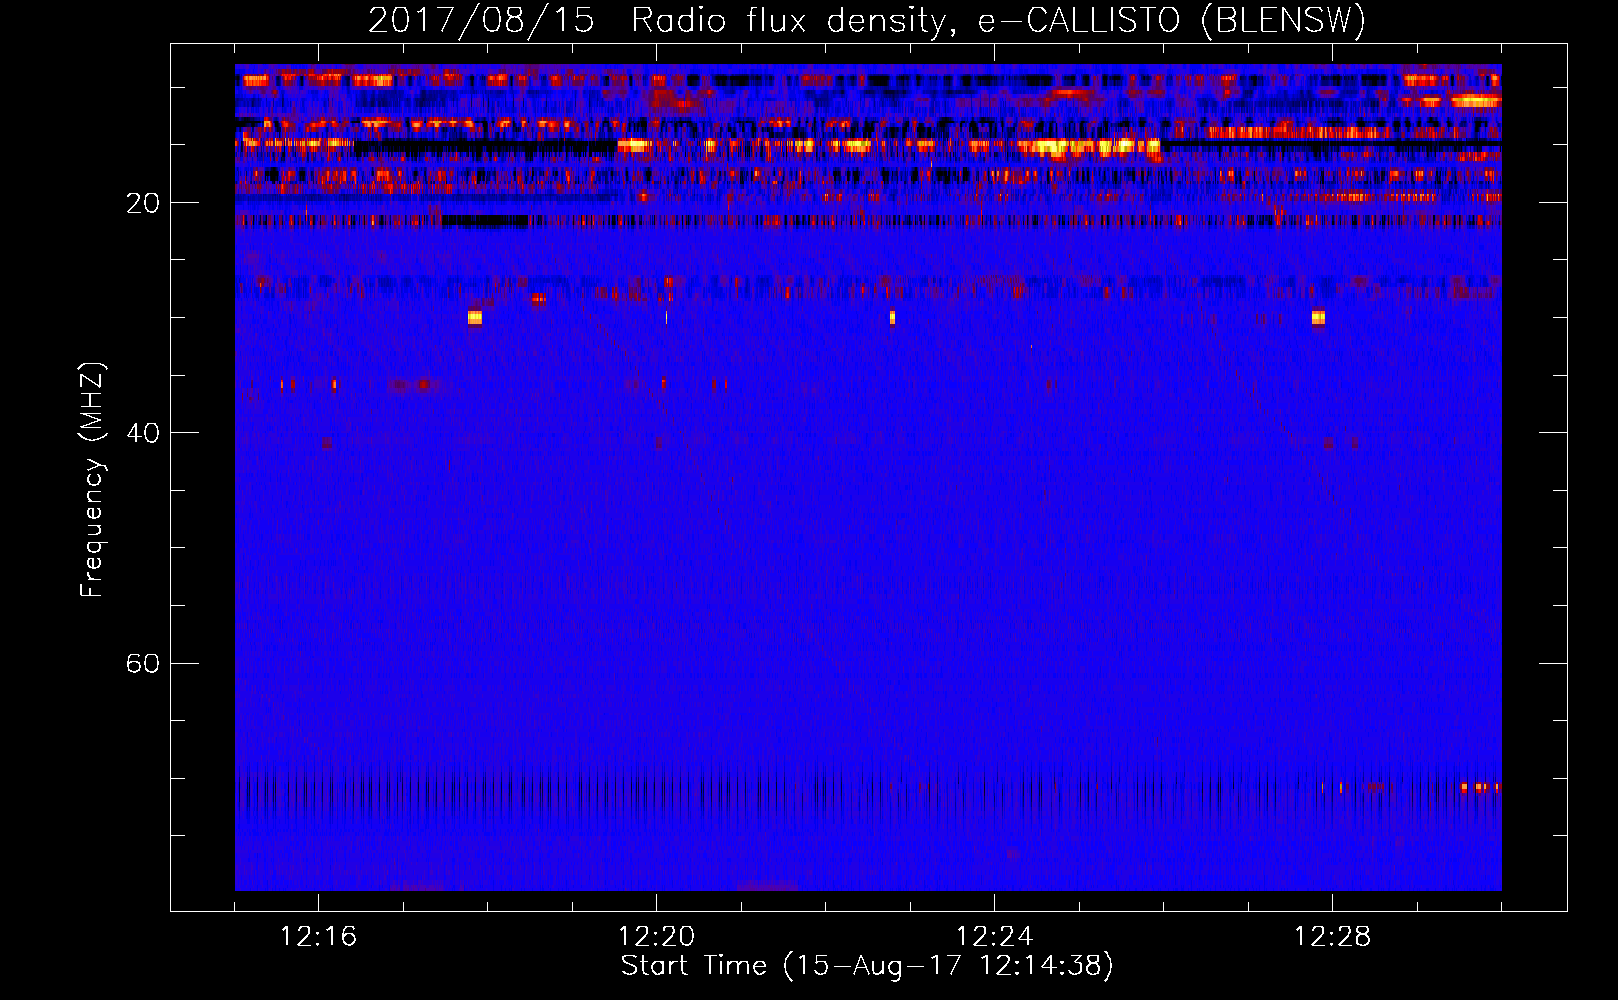Click the 40 MHz frequency tick label
Screen dimensions: 1618x1000
coord(143,433)
